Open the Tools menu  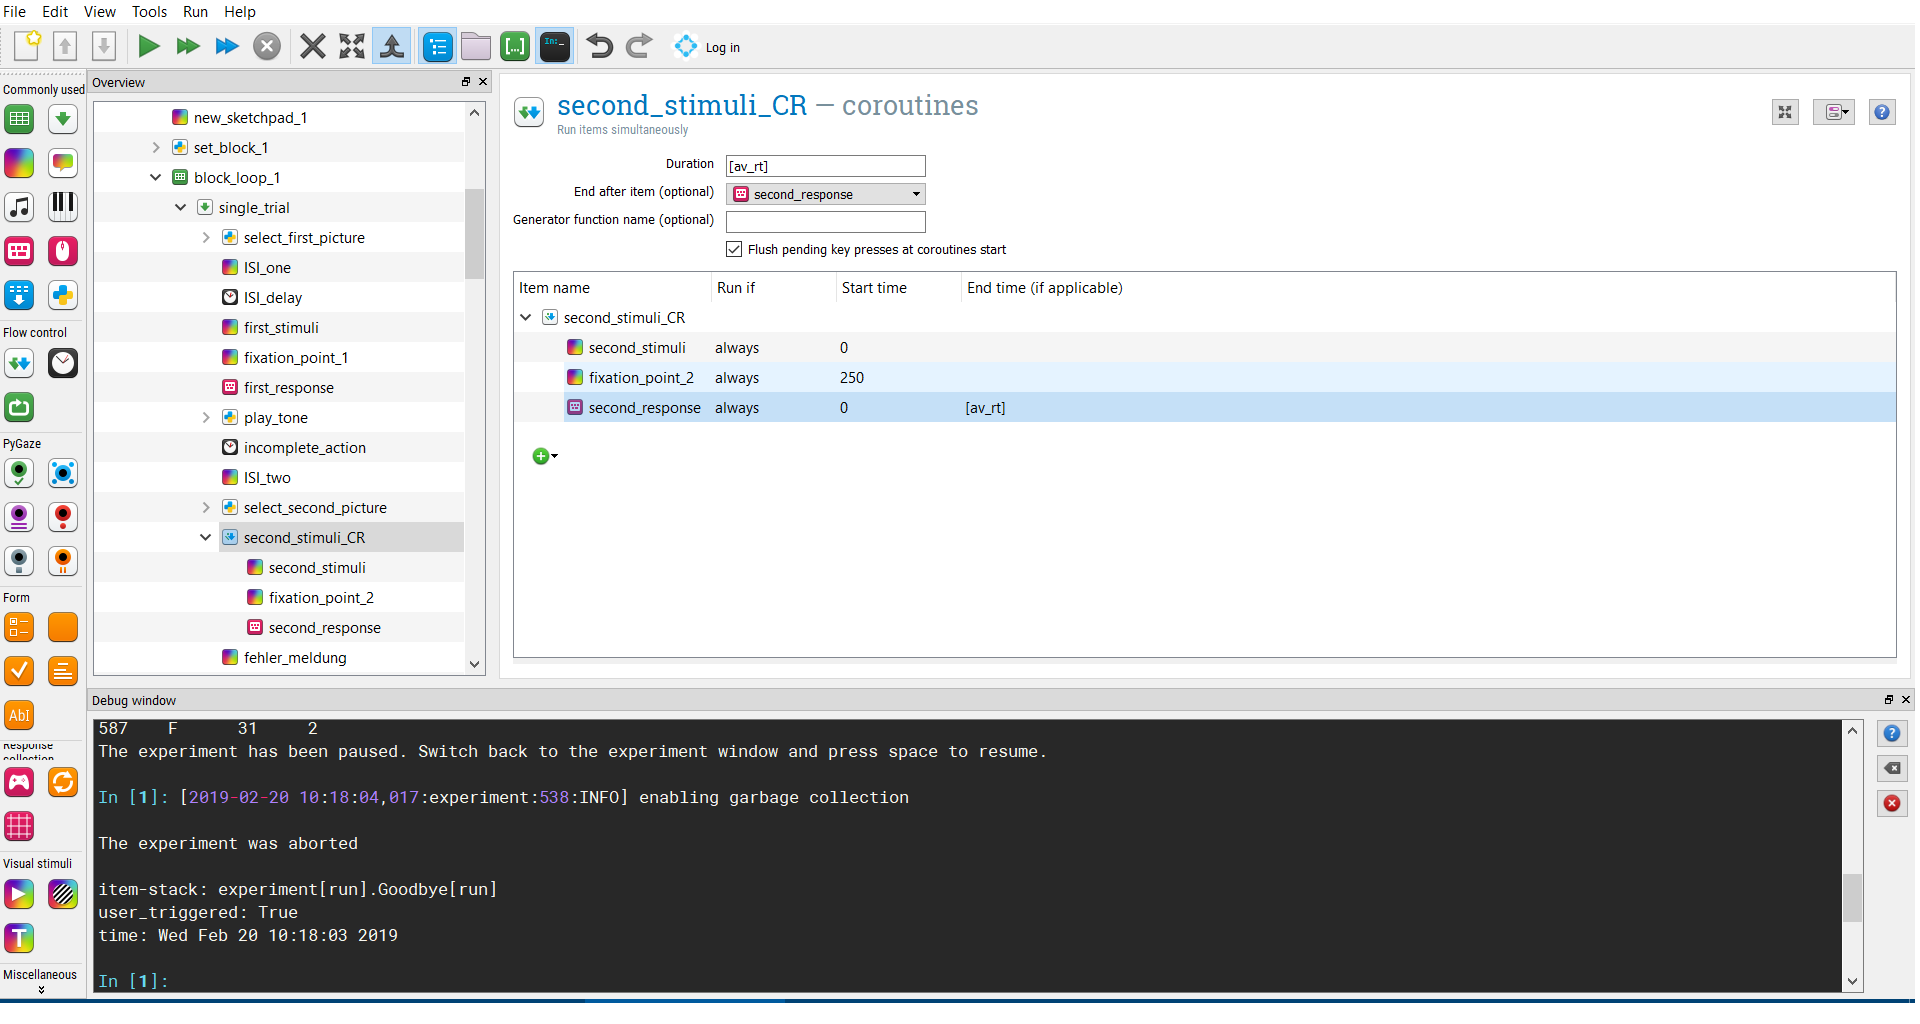pyautogui.click(x=150, y=12)
